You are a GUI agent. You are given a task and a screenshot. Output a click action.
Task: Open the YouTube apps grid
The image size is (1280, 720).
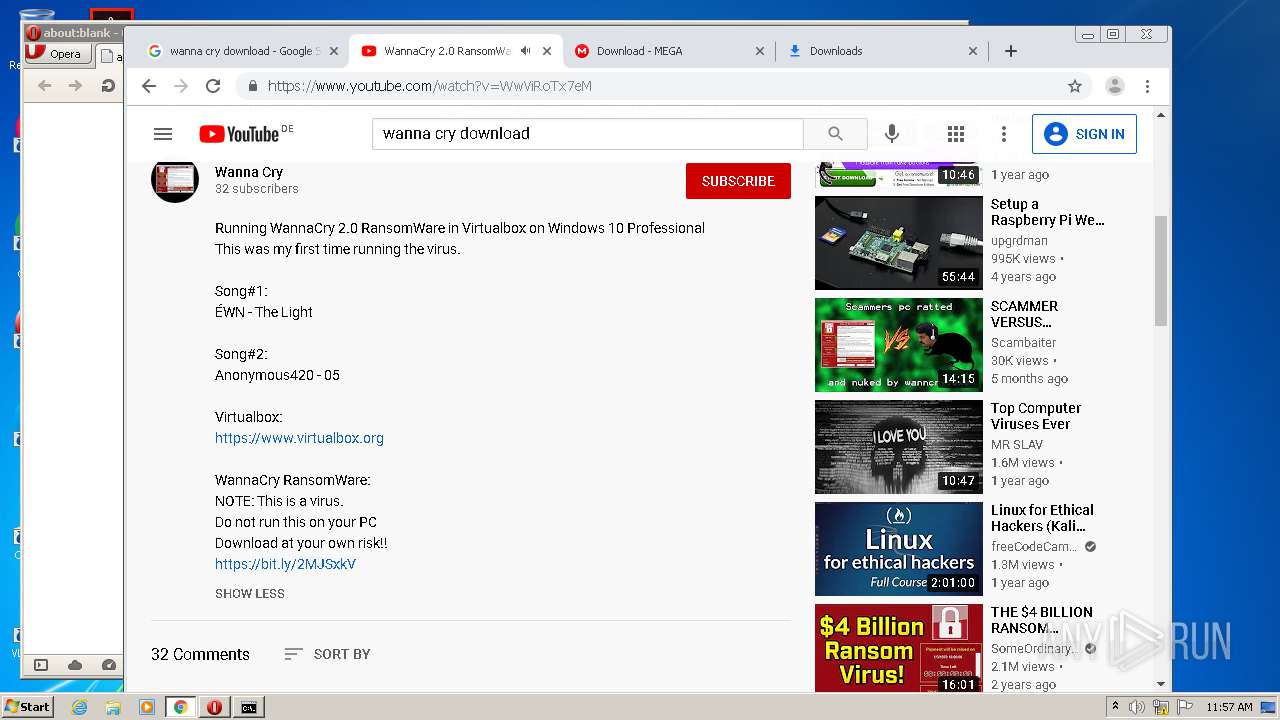click(x=956, y=134)
